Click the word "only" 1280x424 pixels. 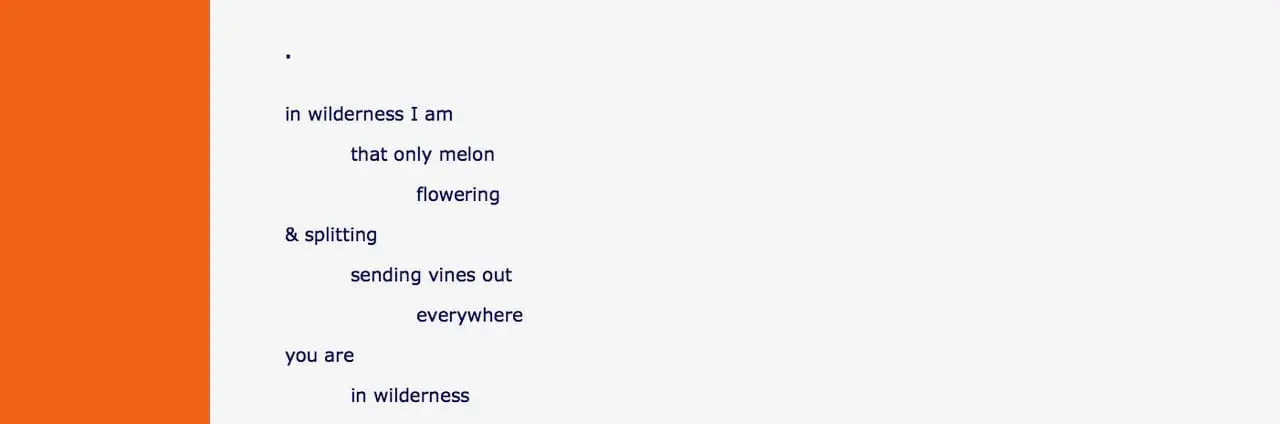413,154
